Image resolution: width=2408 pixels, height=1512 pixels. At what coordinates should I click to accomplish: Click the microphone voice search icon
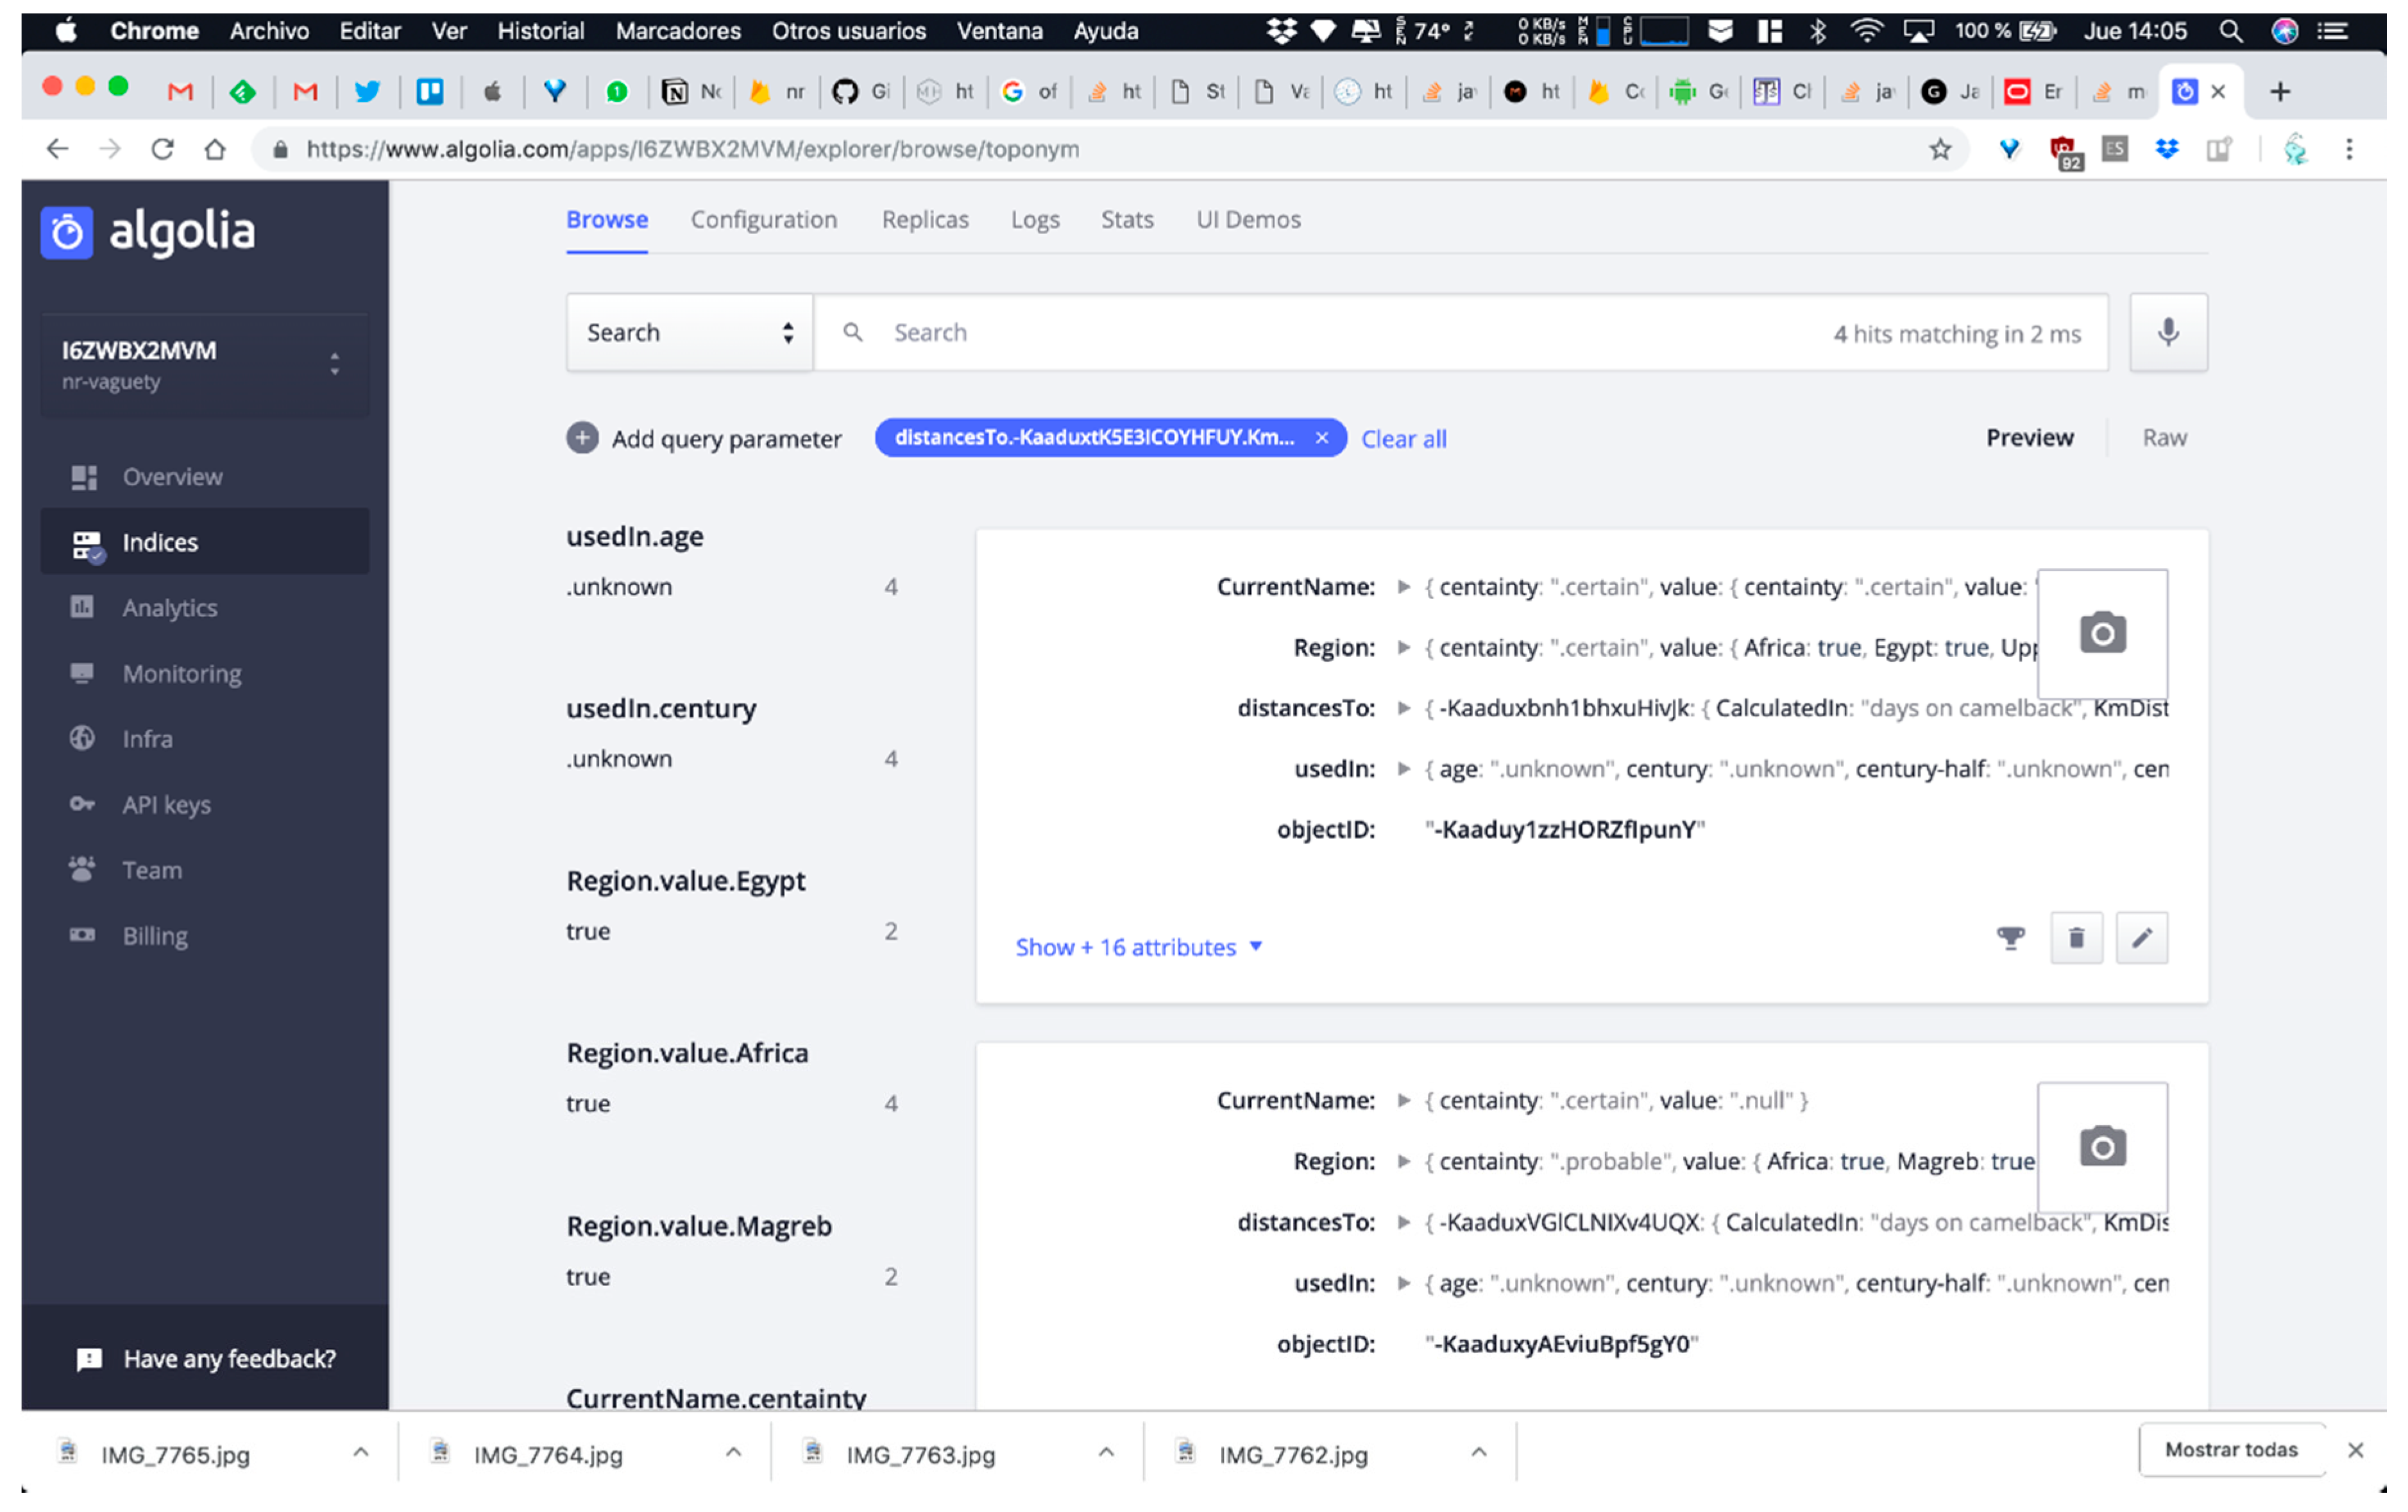tap(2167, 332)
